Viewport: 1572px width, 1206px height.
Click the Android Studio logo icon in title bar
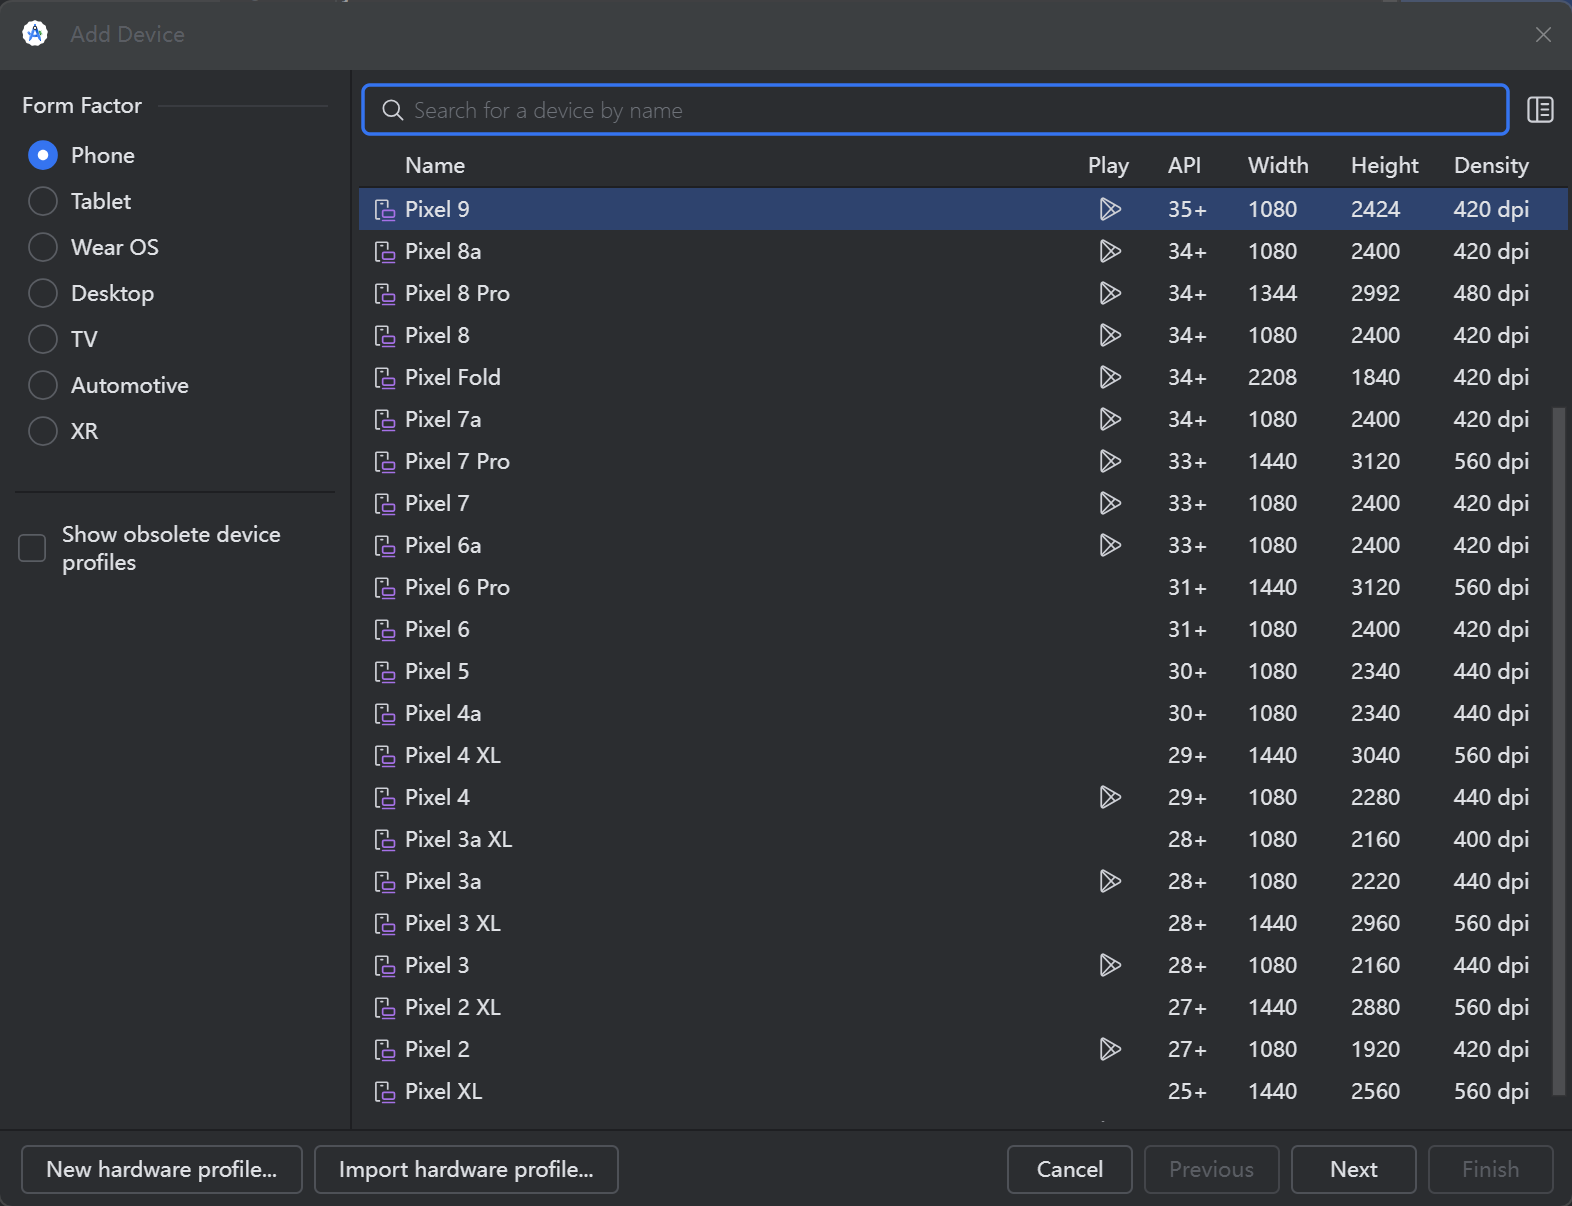click(35, 34)
